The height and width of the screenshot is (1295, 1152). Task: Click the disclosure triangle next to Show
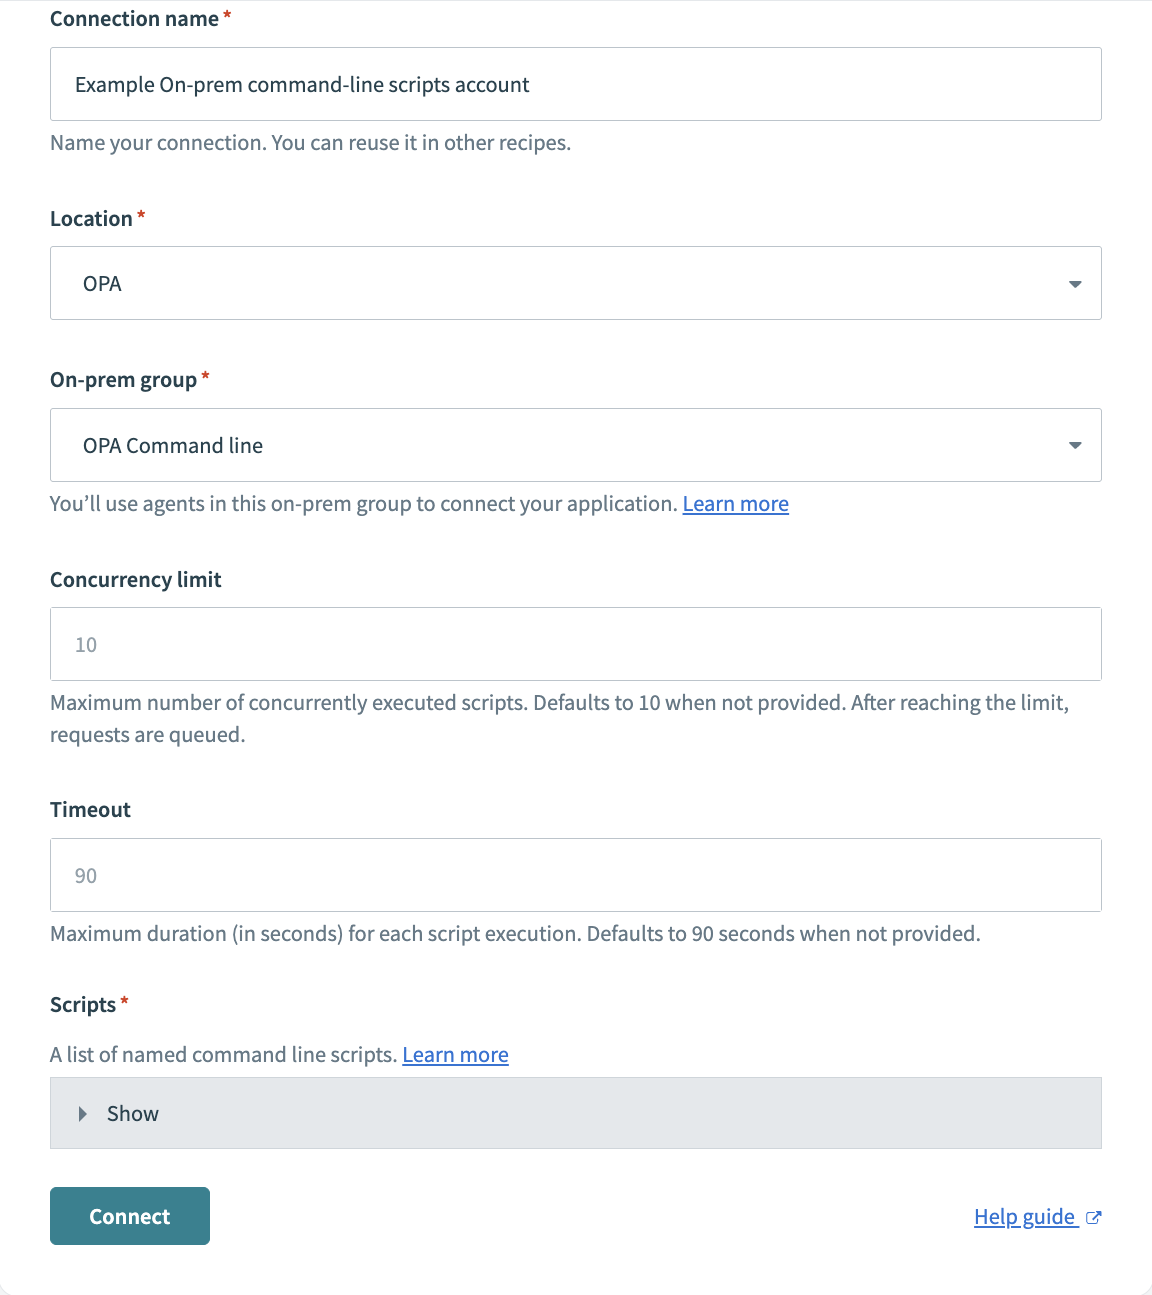click(82, 1113)
